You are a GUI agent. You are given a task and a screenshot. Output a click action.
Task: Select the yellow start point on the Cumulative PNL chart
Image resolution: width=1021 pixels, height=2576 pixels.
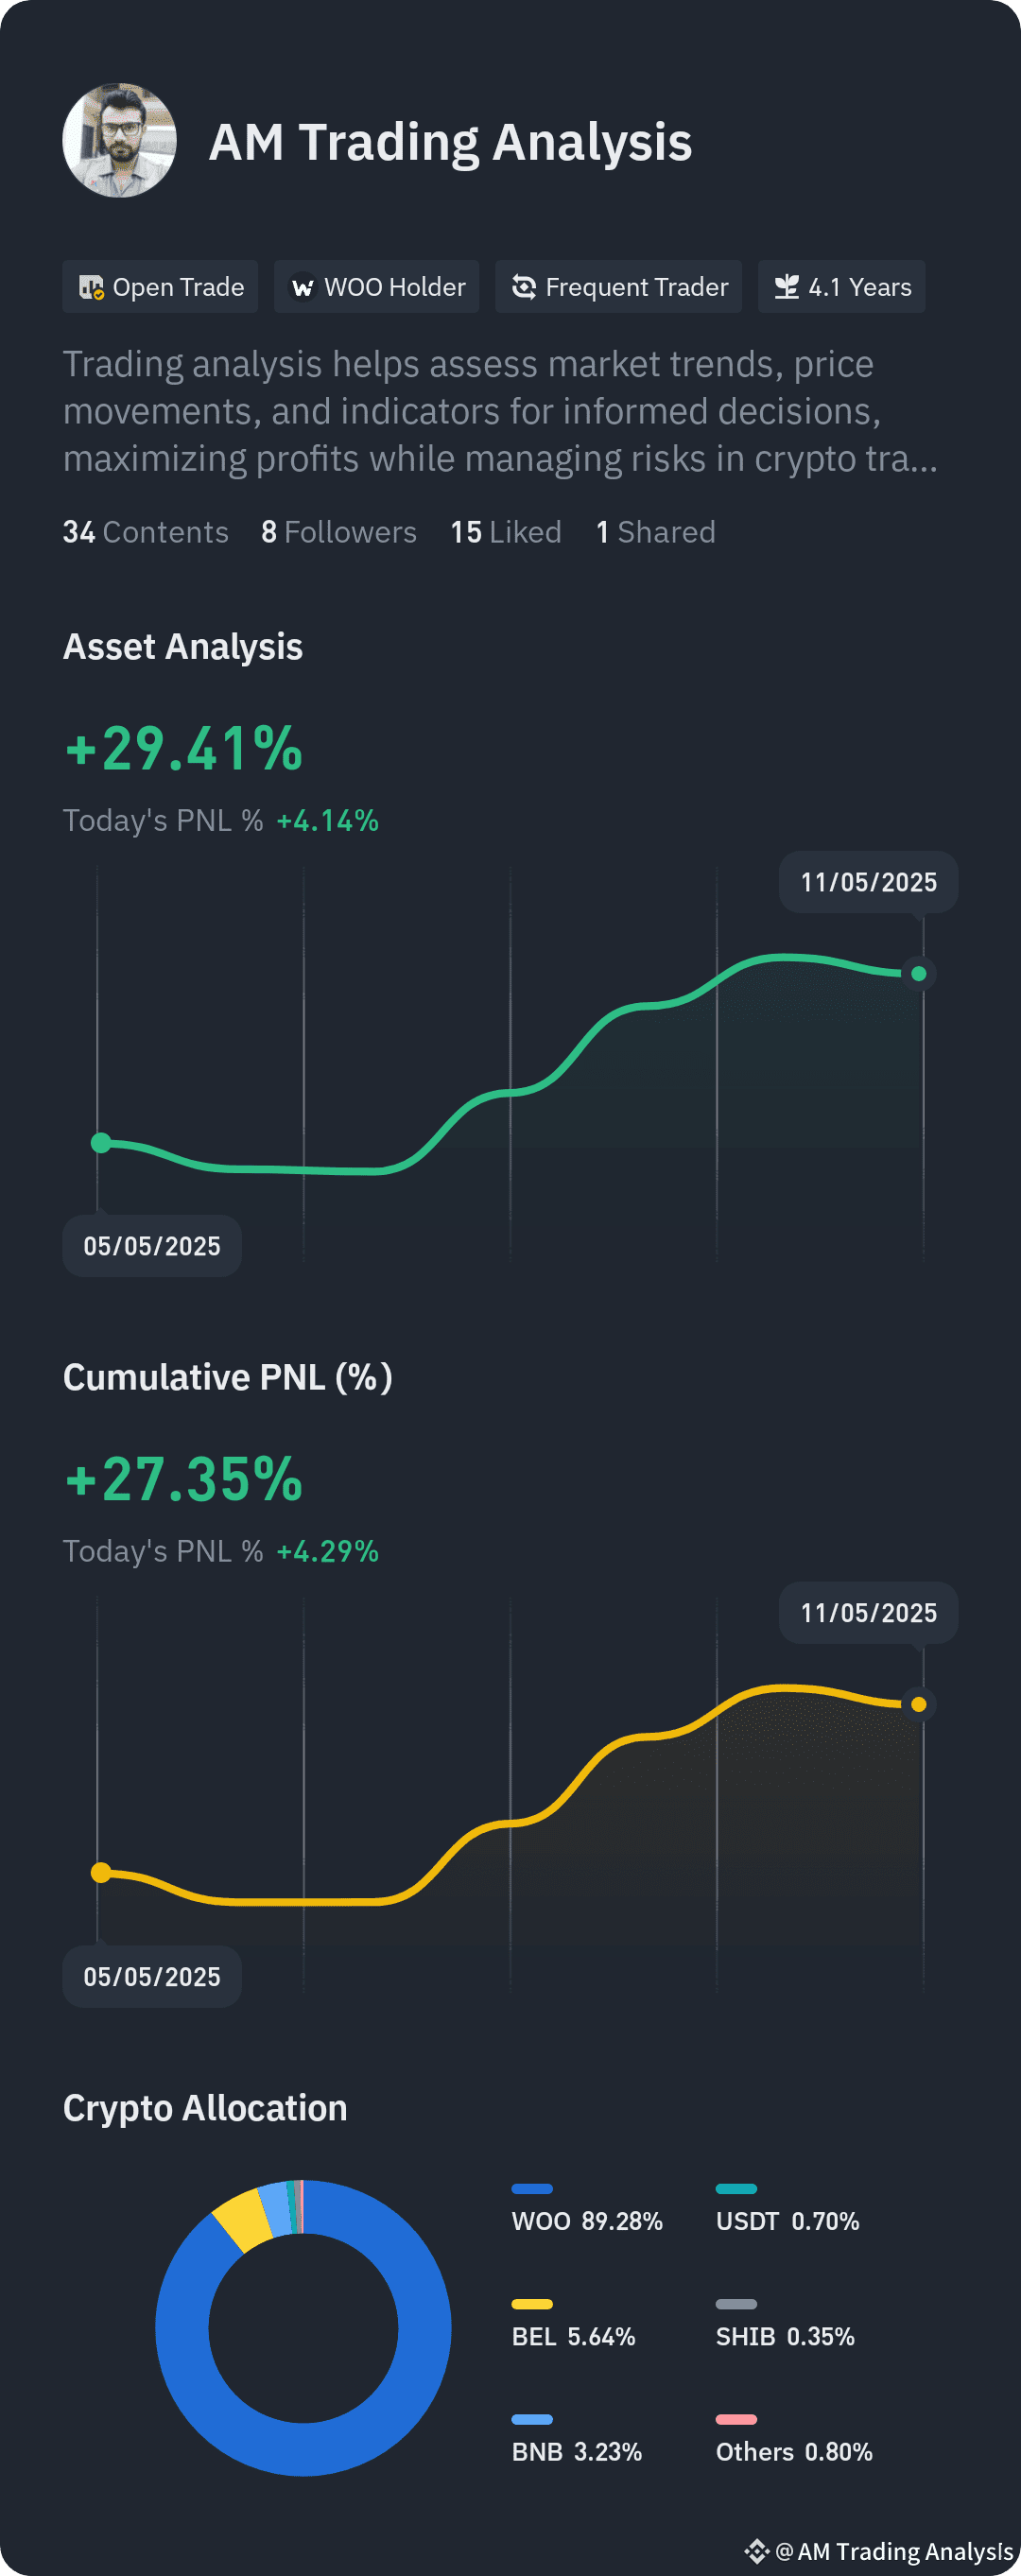coord(101,1873)
